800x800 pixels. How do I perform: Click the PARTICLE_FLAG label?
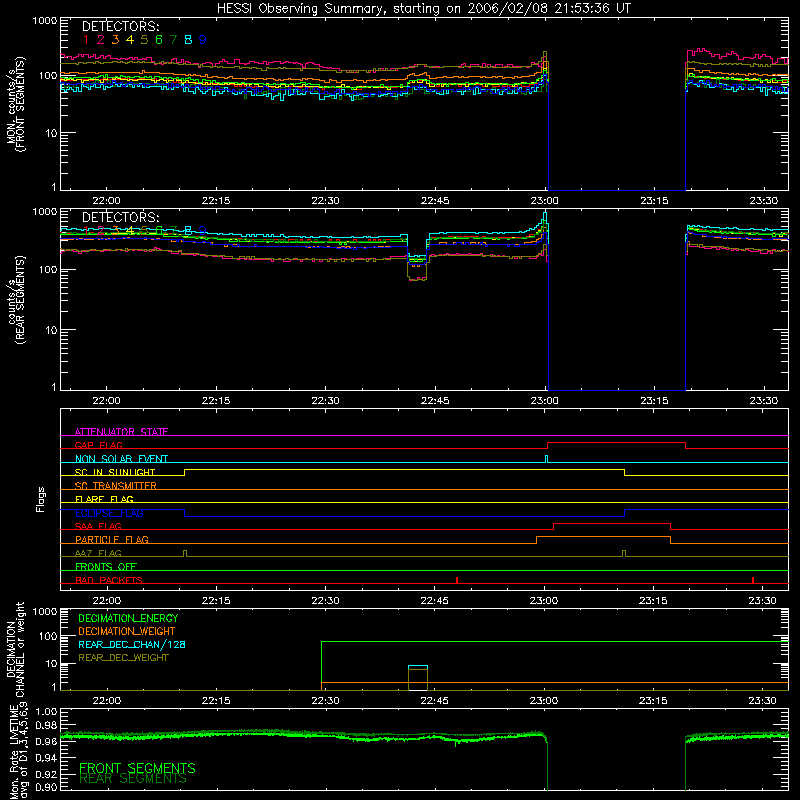(x=112, y=539)
